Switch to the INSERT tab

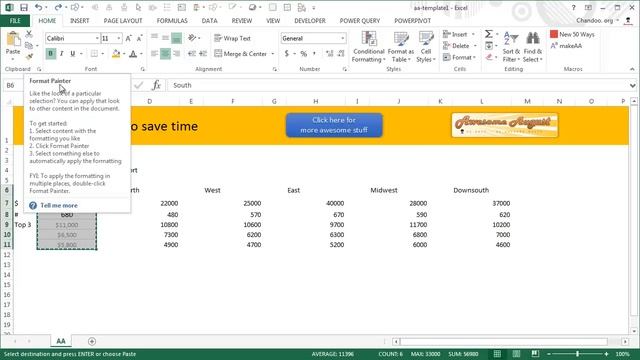(80, 20)
